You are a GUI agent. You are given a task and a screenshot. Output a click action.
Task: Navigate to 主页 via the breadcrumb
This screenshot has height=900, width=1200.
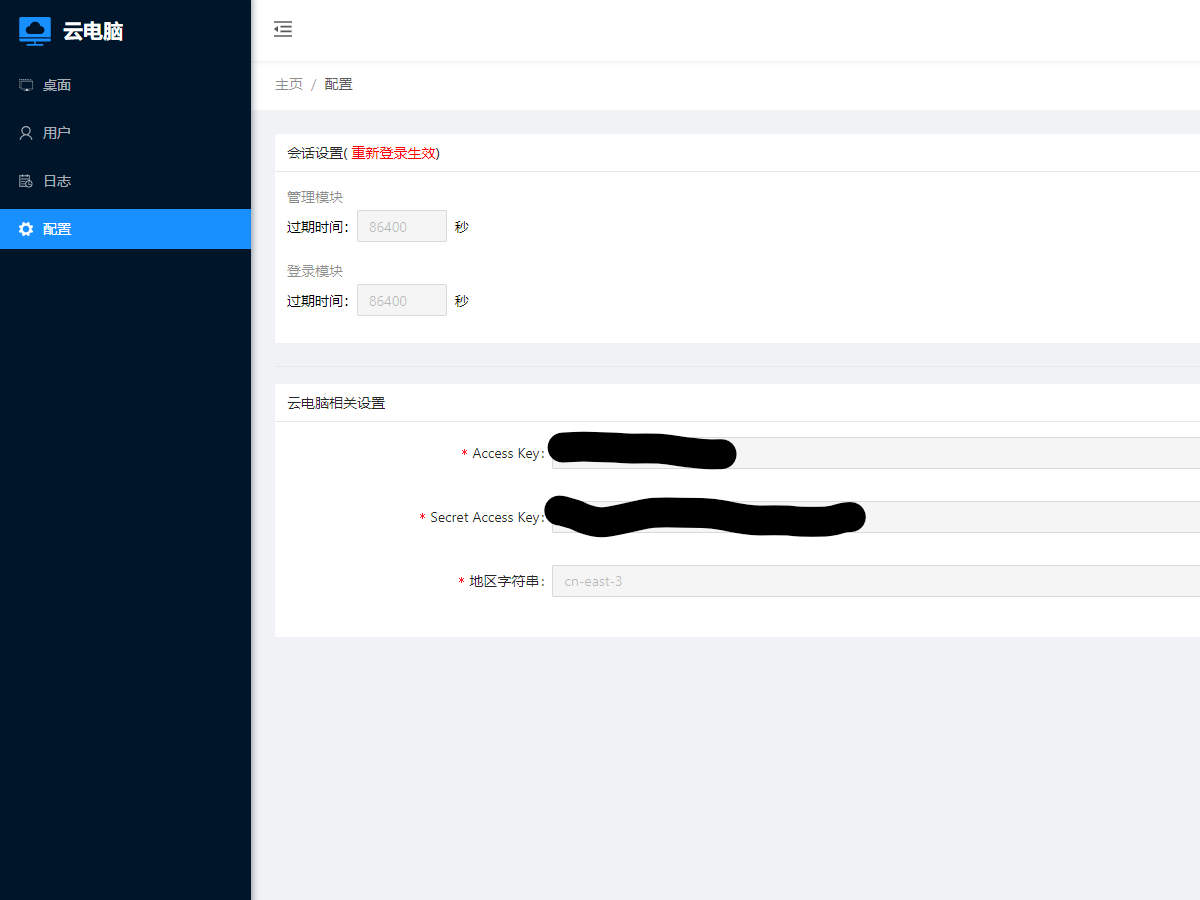[x=289, y=84]
